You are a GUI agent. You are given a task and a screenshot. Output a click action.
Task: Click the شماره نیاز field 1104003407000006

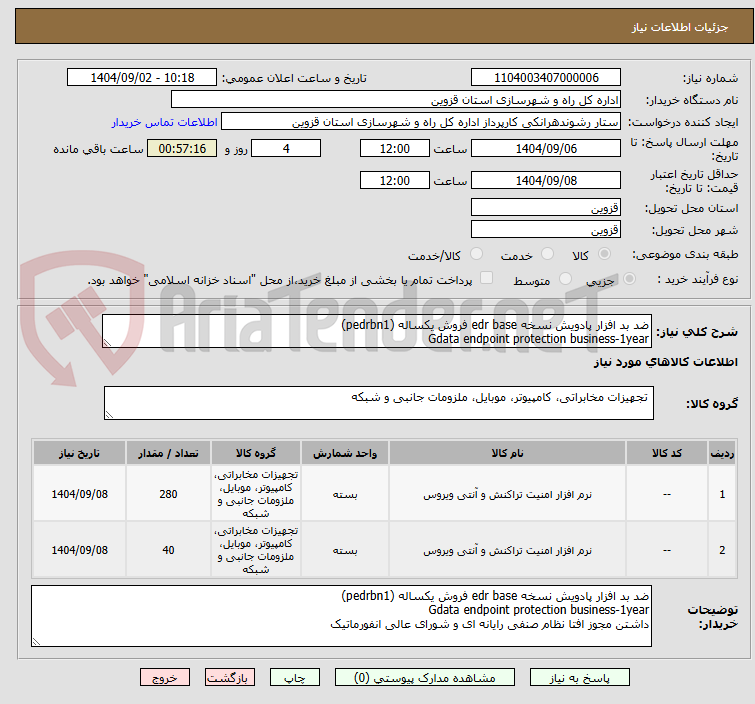pos(546,78)
